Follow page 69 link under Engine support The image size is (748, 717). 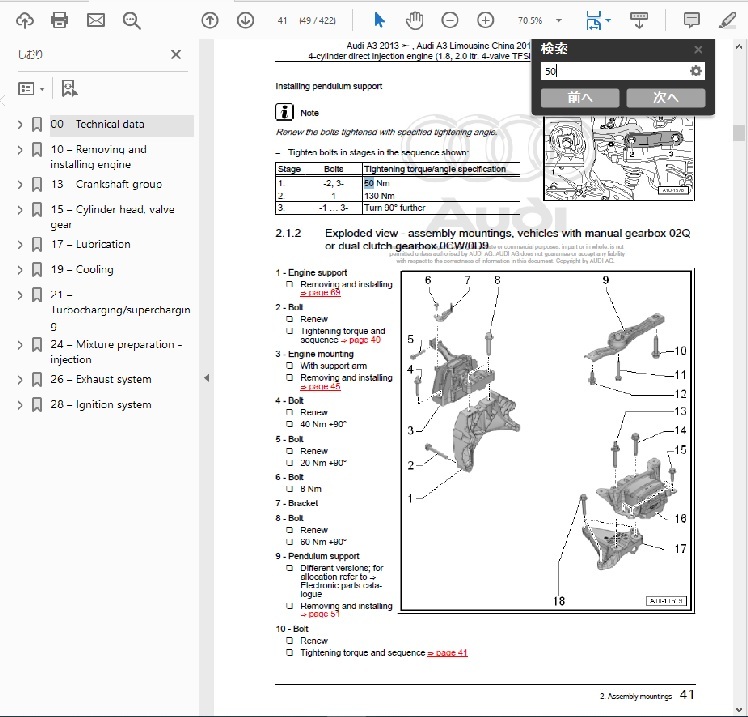[320, 292]
